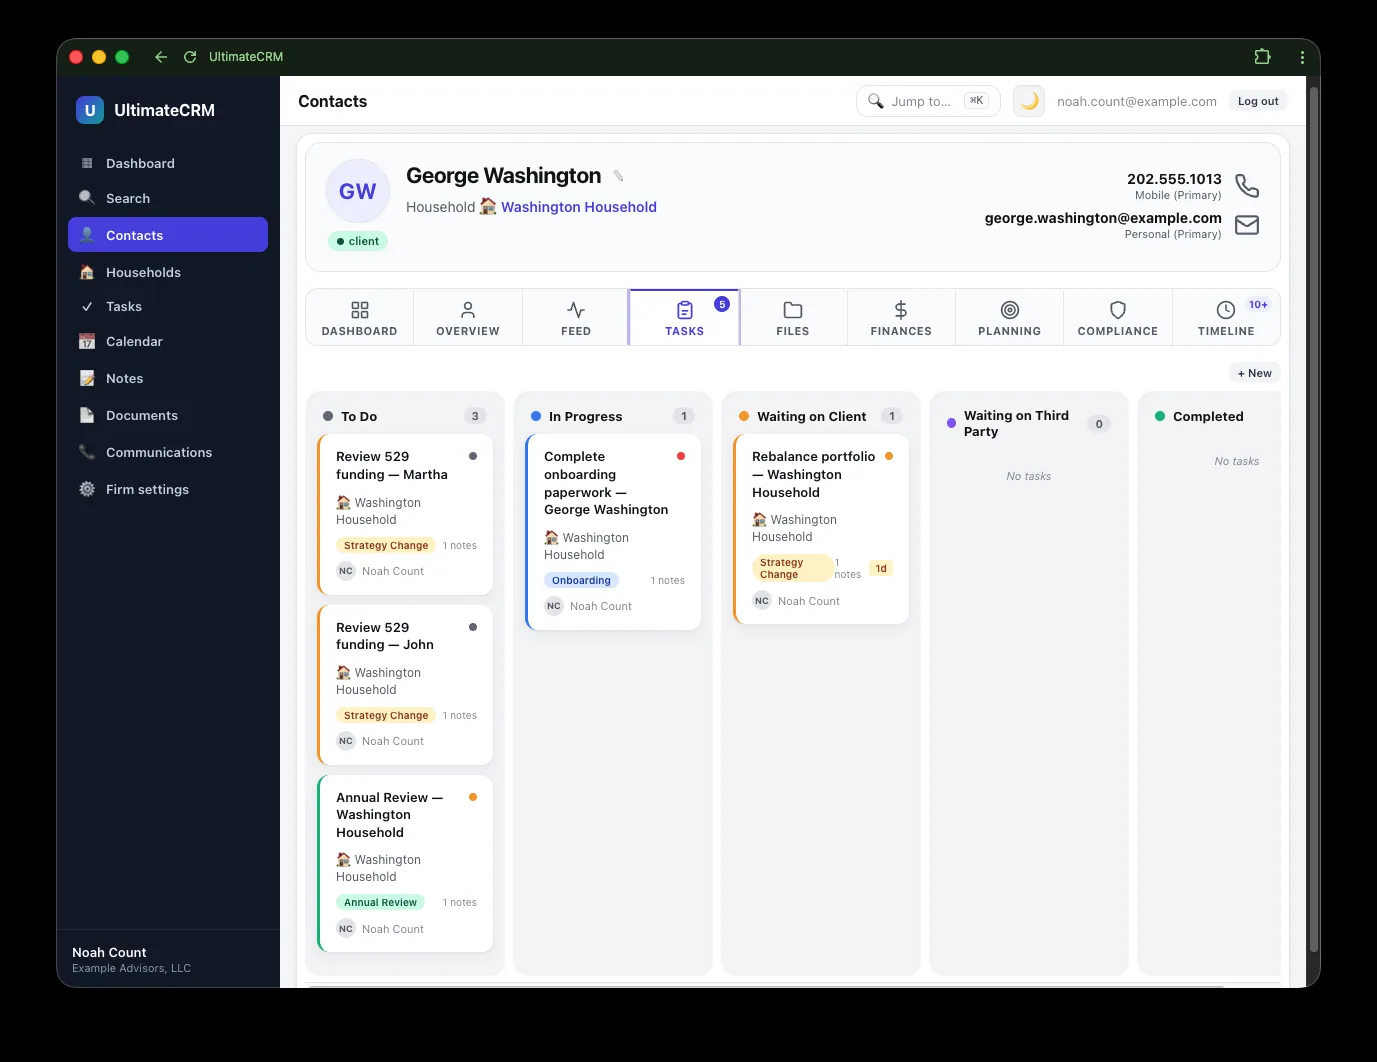Switch to the Files tab
The width and height of the screenshot is (1377, 1062).
tap(793, 318)
